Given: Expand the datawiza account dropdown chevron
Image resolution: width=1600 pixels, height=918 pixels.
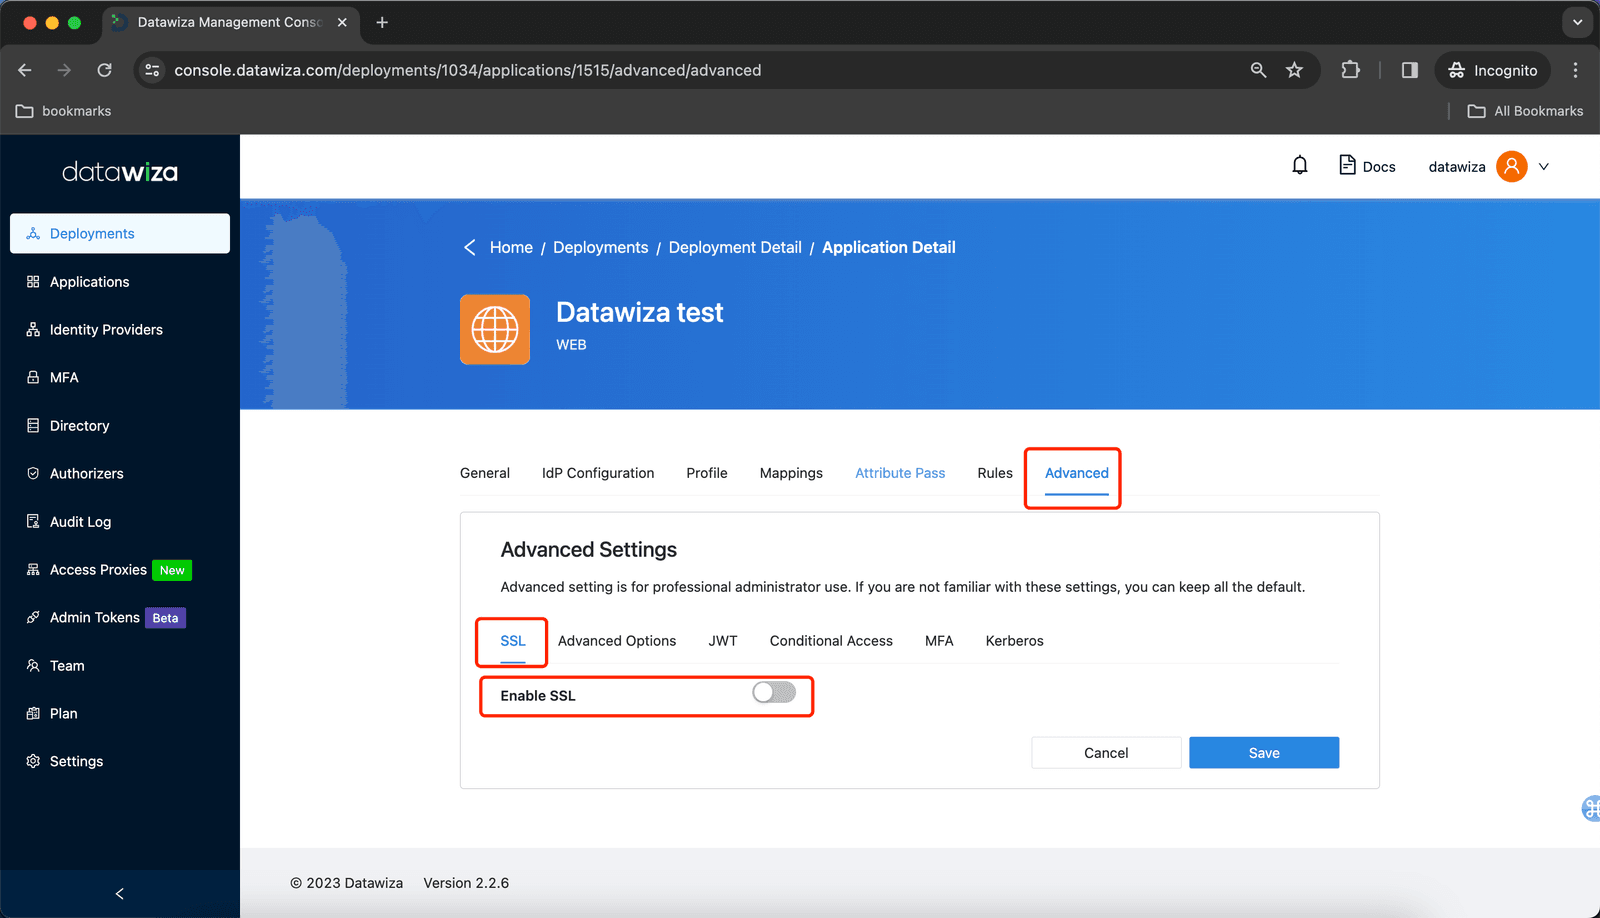Looking at the screenshot, I should click(x=1544, y=167).
